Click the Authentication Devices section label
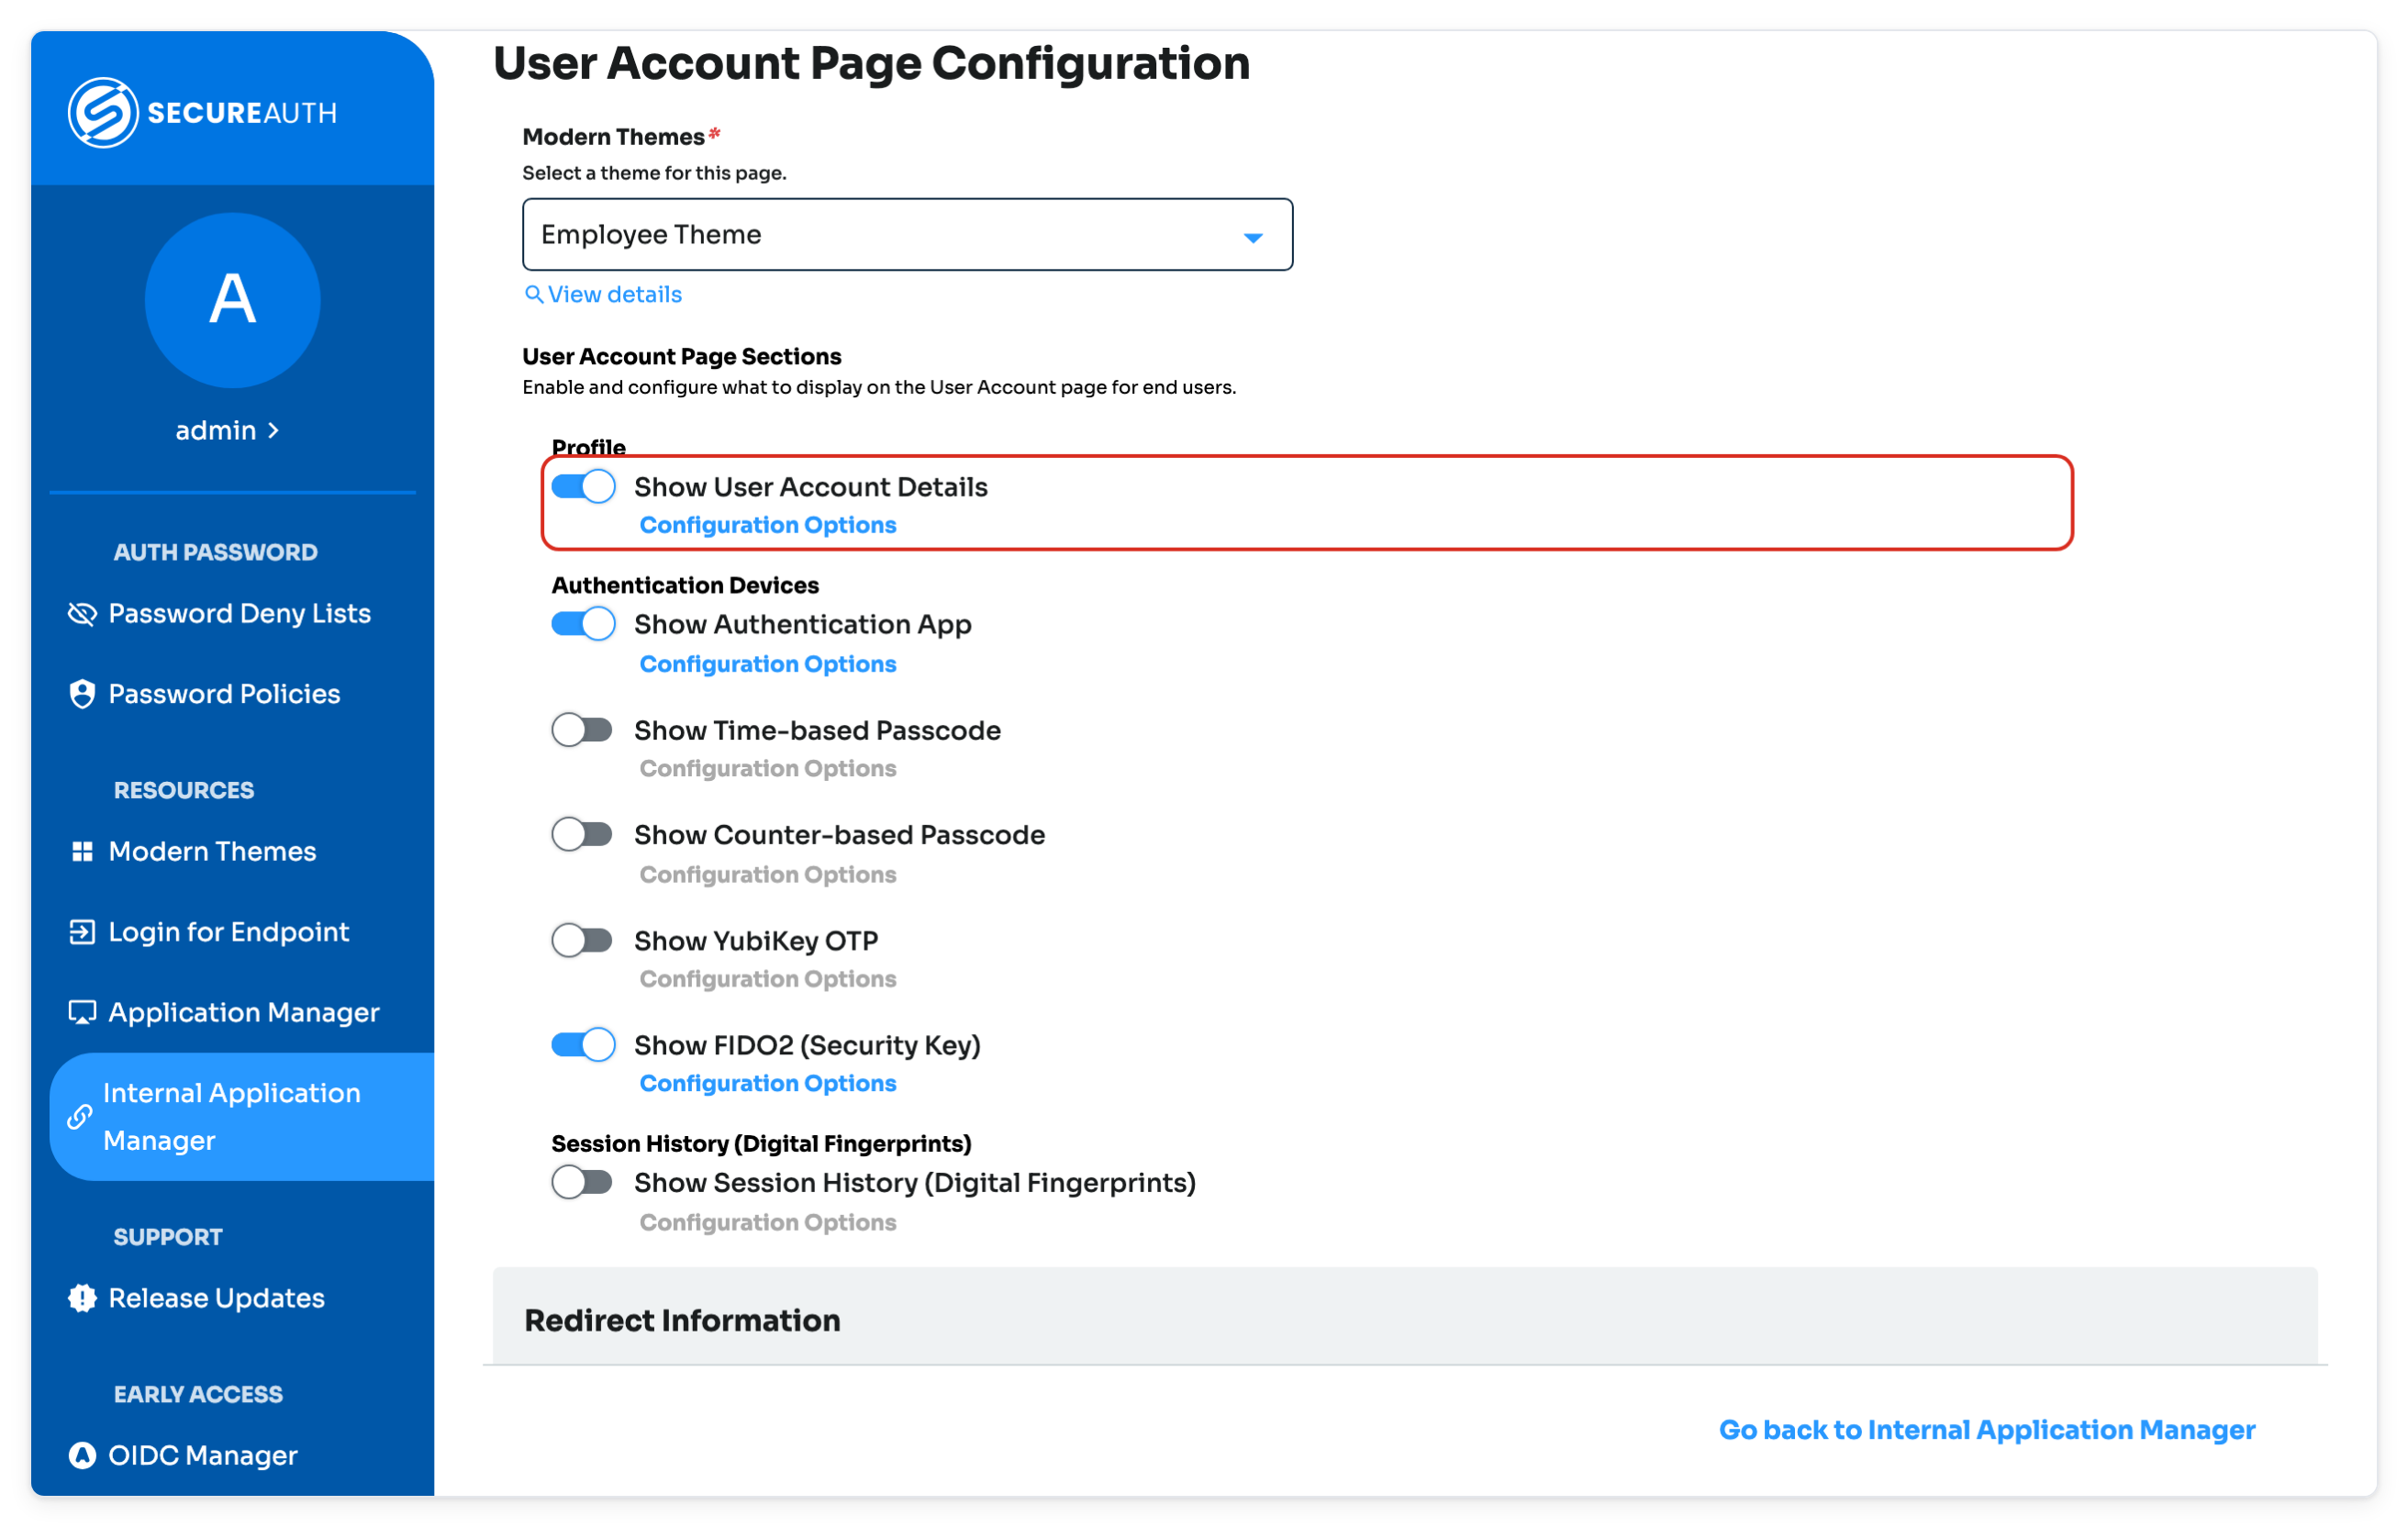 point(685,585)
